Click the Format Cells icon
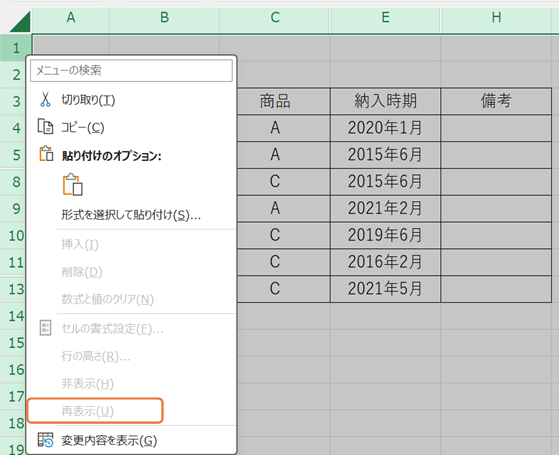The width and height of the screenshot is (560, 456). click(45, 328)
